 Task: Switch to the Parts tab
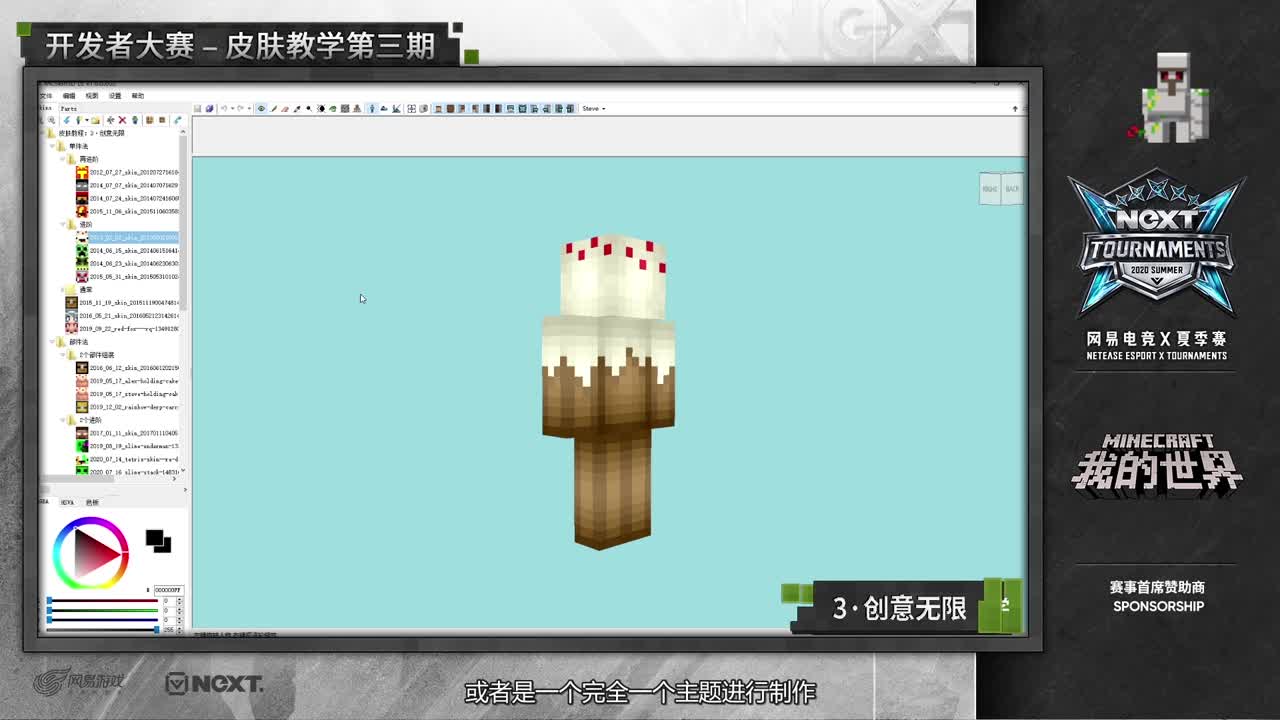click(x=68, y=108)
